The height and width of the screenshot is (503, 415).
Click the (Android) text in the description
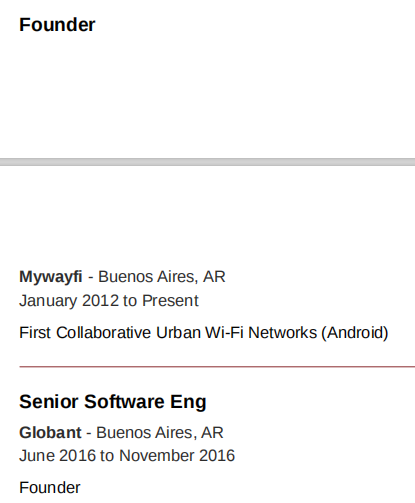(x=355, y=333)
